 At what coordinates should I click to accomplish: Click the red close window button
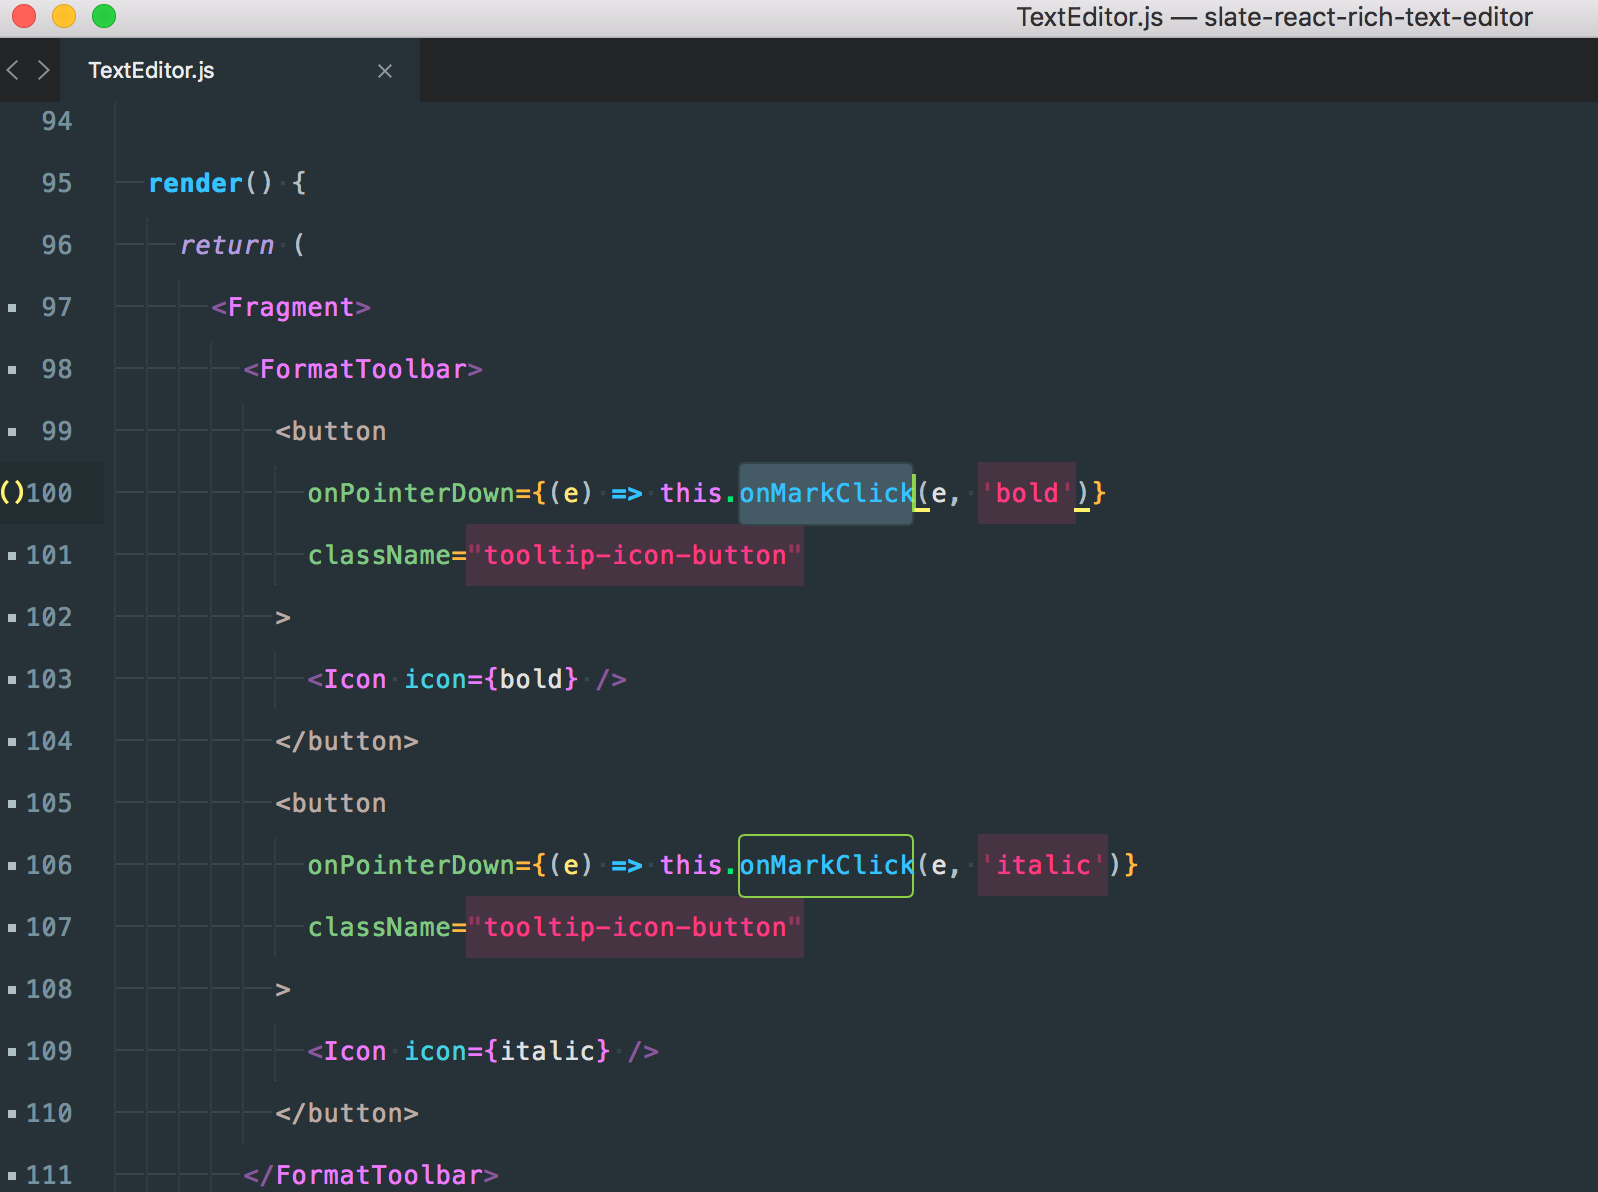[23, 16]
